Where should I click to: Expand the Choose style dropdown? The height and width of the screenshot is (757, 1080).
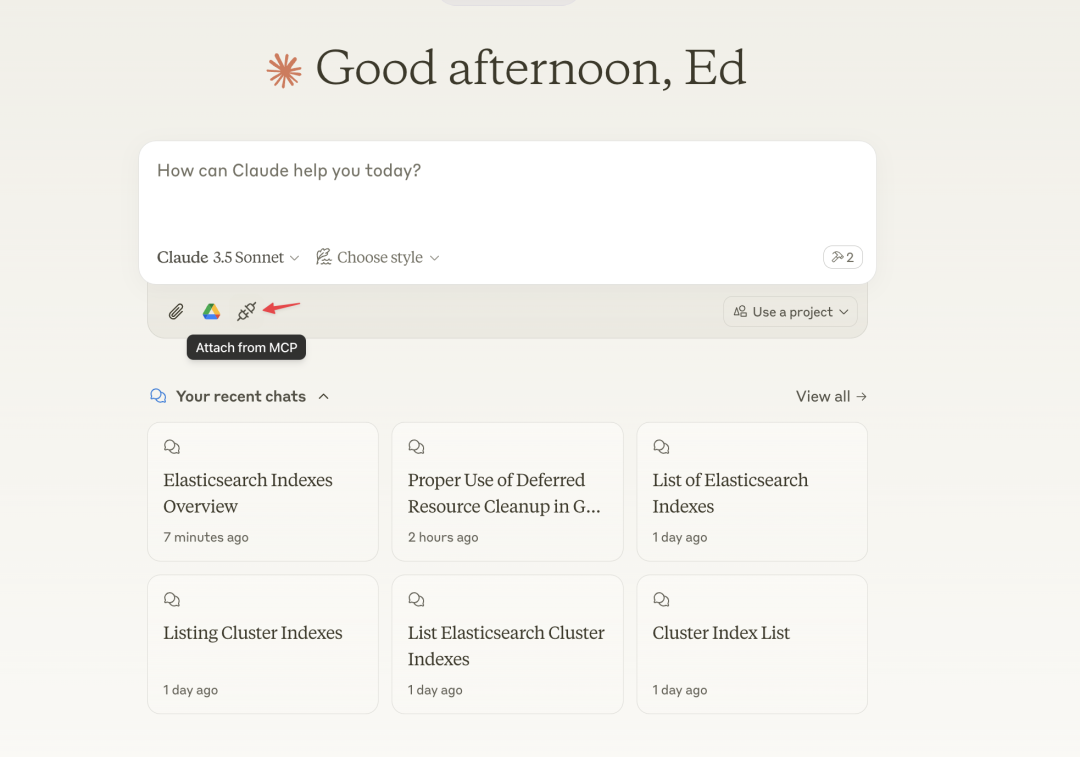[378, 257]
